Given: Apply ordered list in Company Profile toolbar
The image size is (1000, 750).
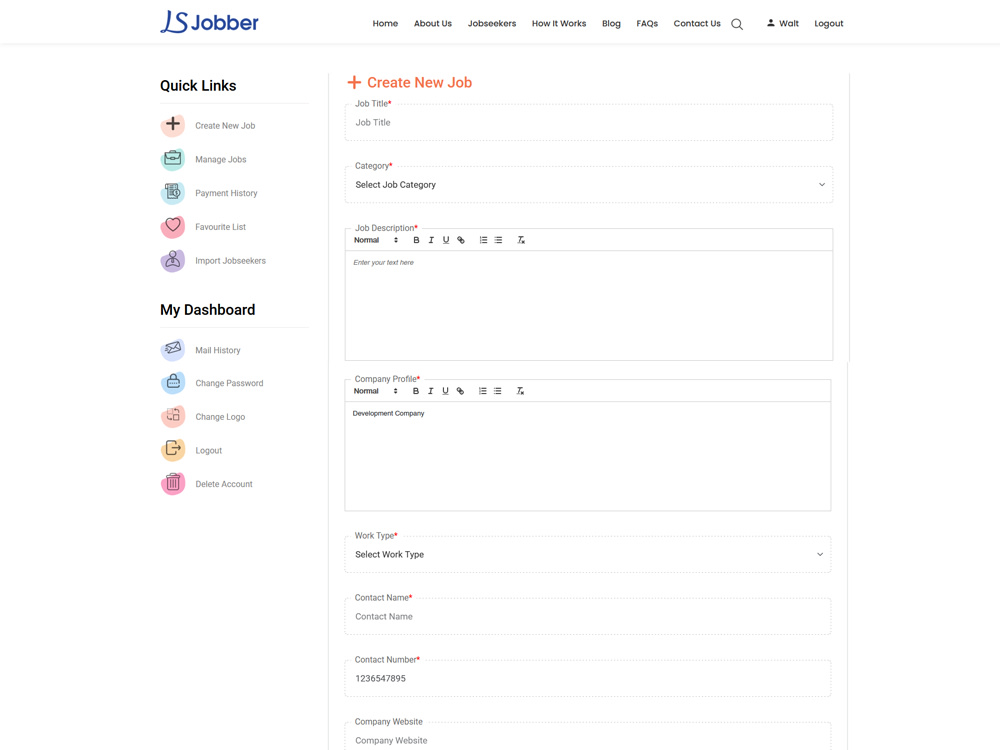Looking at the screenshot, I should click(483, 391).
